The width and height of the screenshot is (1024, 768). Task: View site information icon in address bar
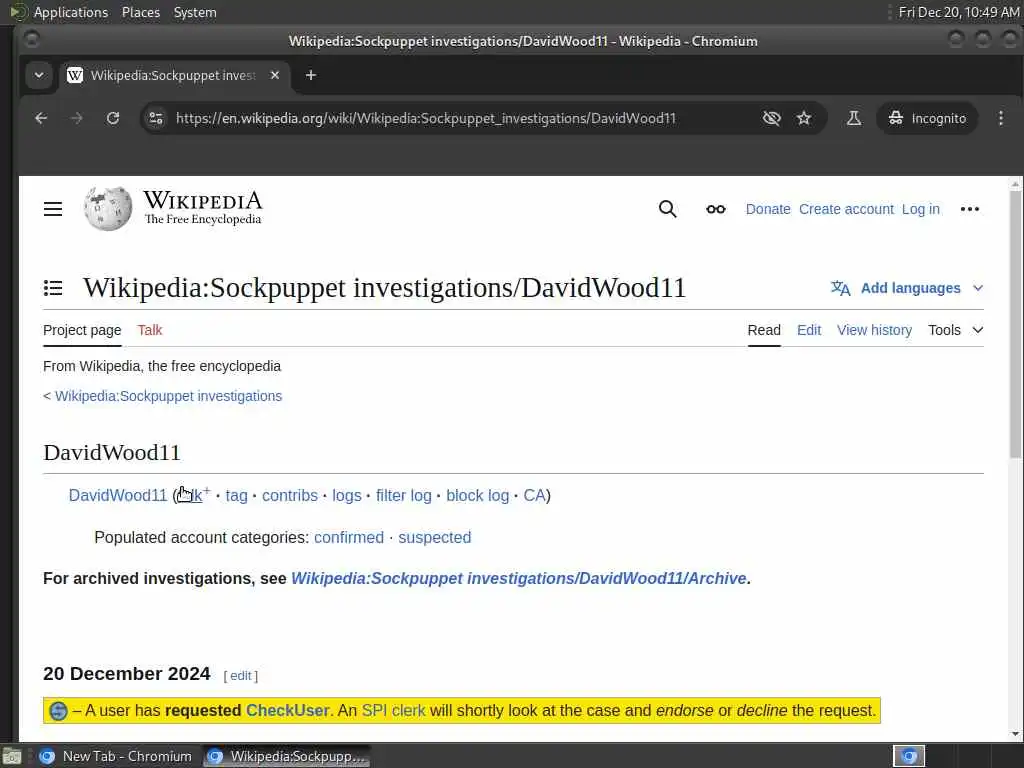tap(156, 118)
